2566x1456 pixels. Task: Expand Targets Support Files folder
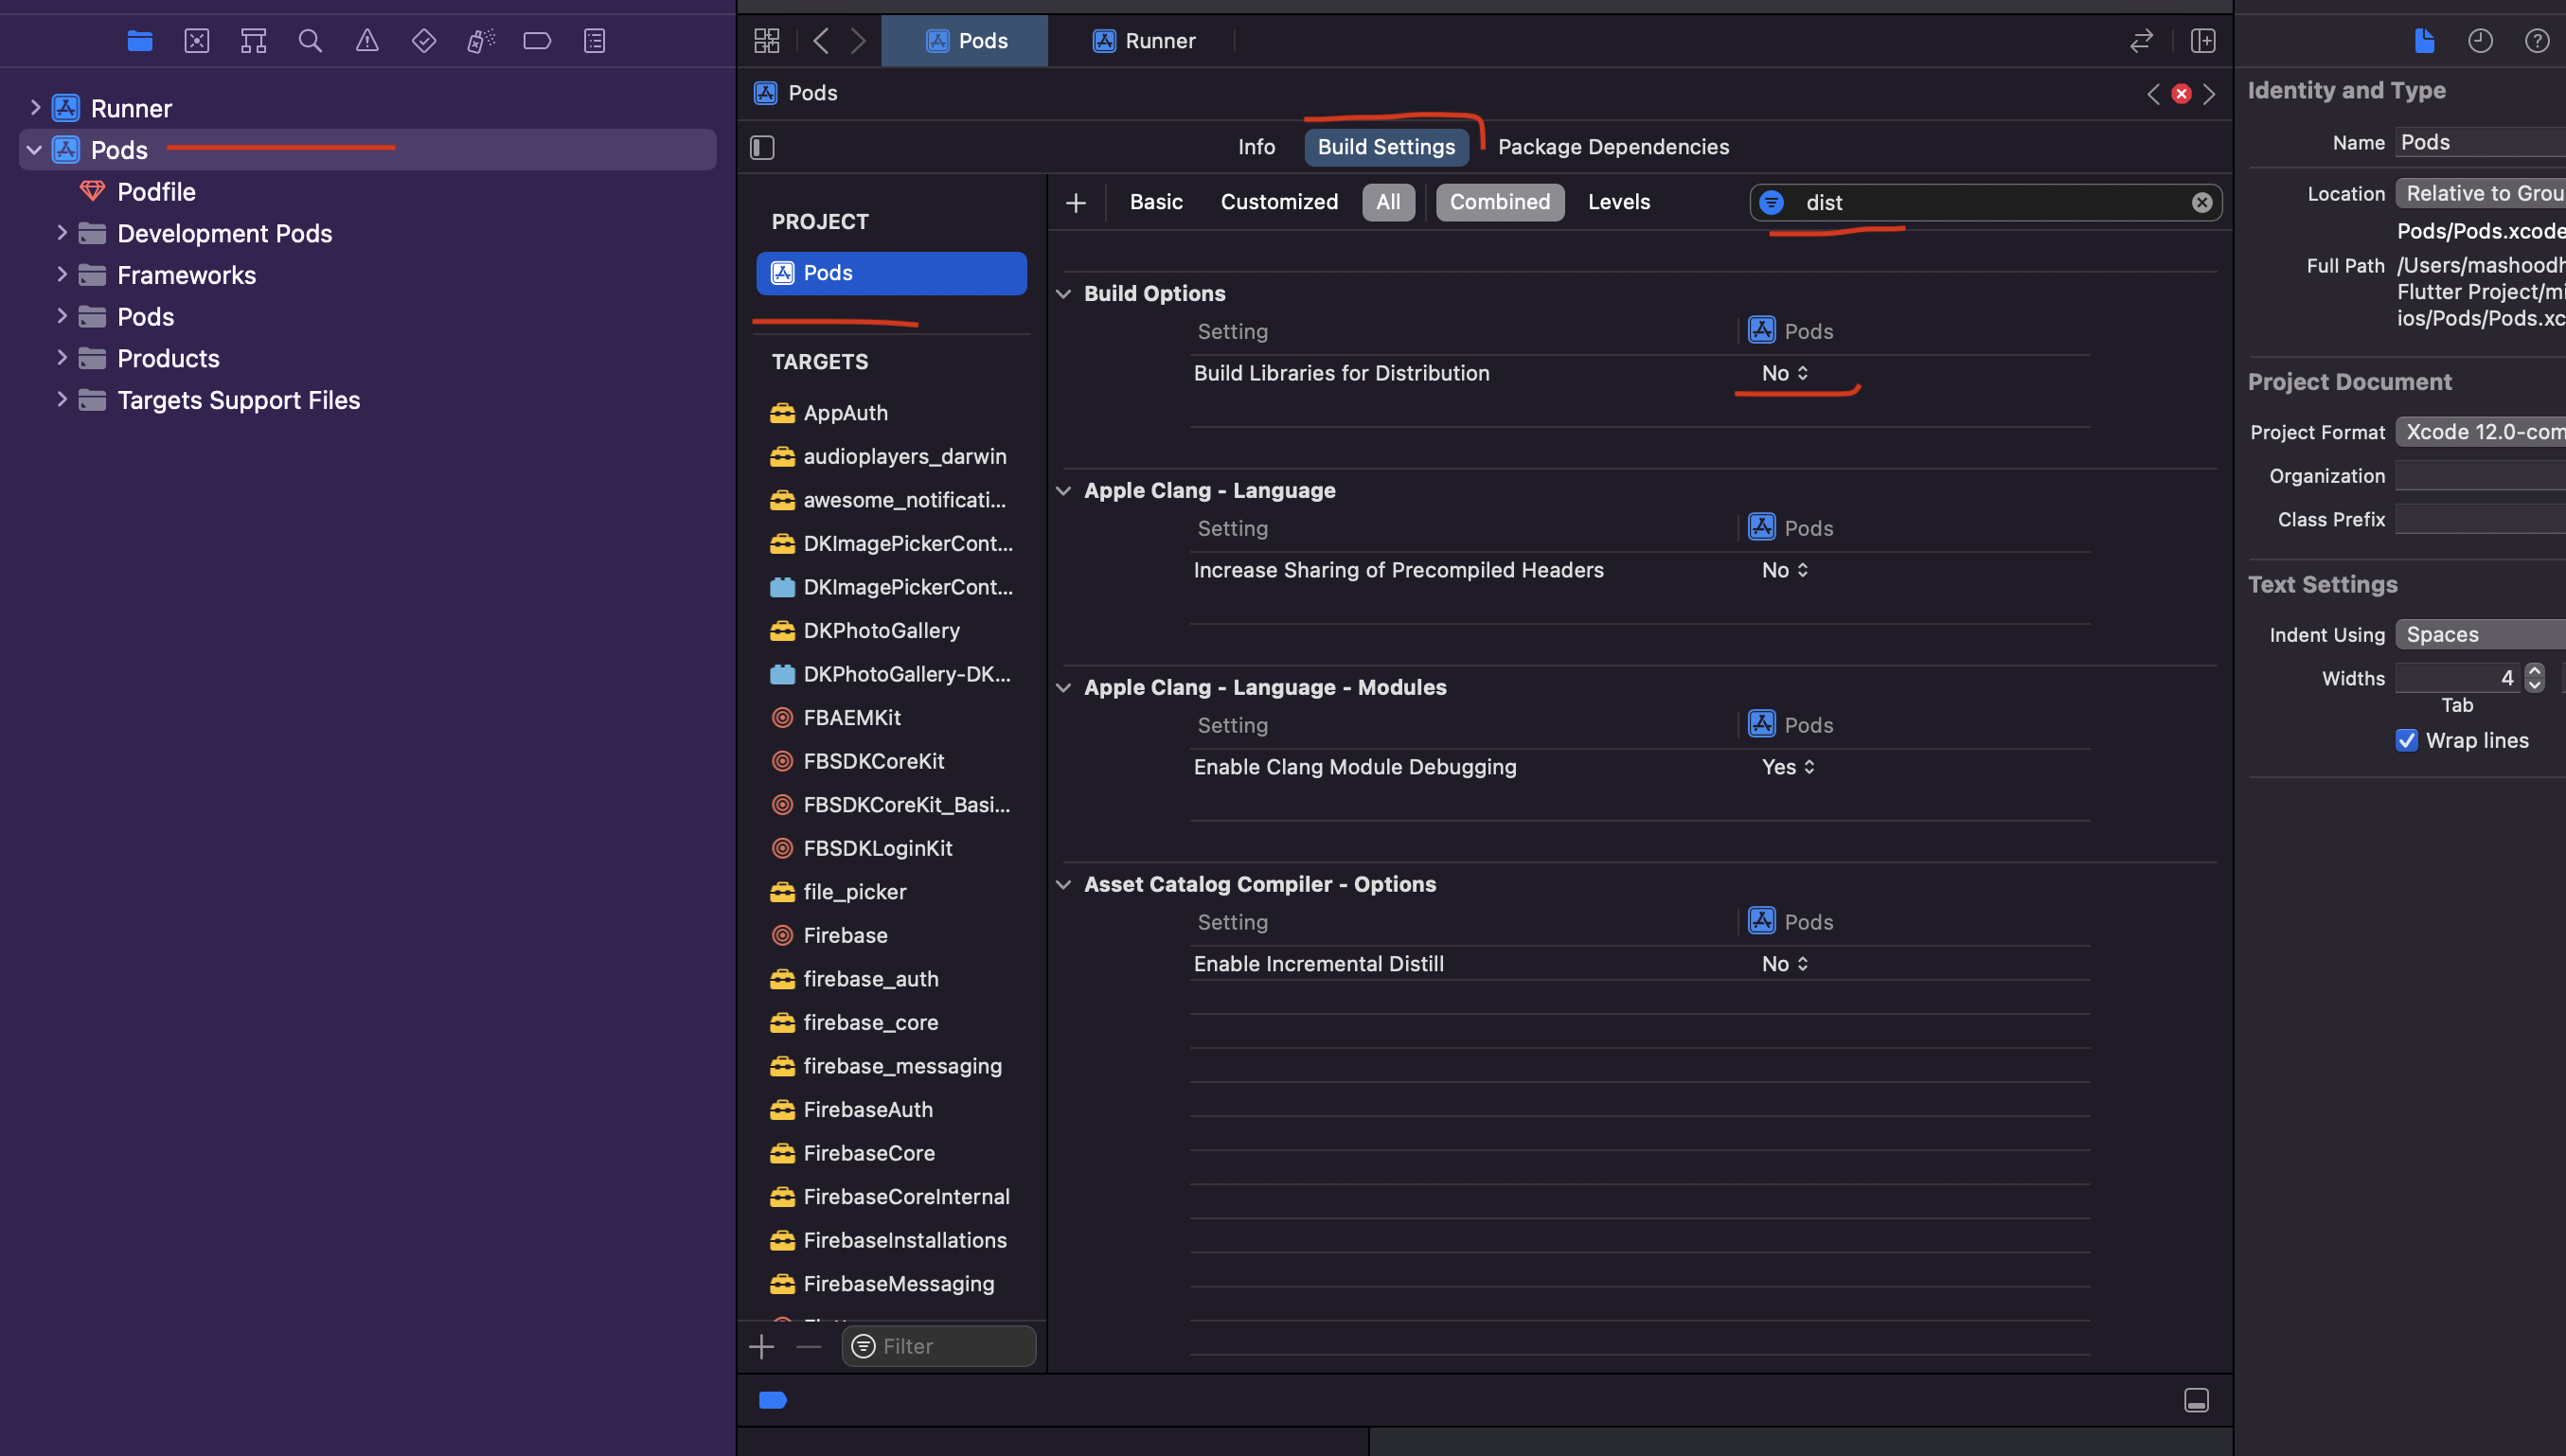pos(62,399)
